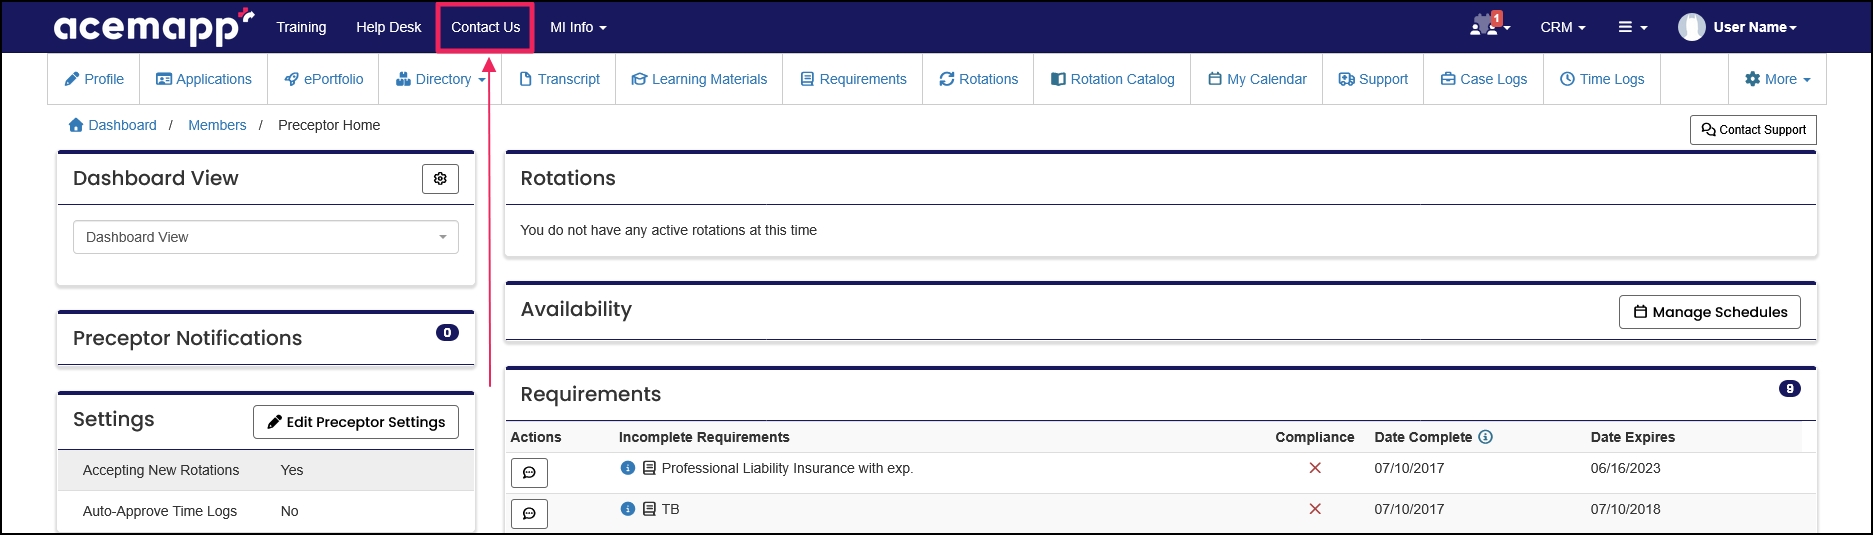
Task: Click the Accepting New Rotations setting row
Action: point(266,470)
